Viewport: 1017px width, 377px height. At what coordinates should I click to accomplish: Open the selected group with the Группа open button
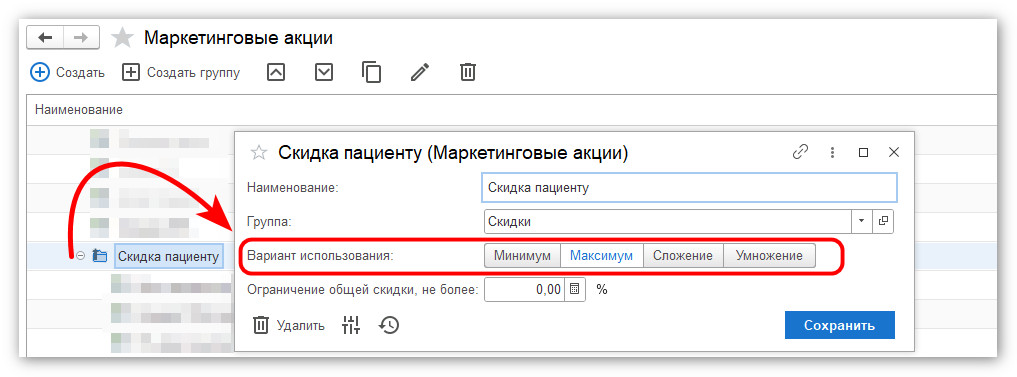pyautogui.click(x=883, y=221)
